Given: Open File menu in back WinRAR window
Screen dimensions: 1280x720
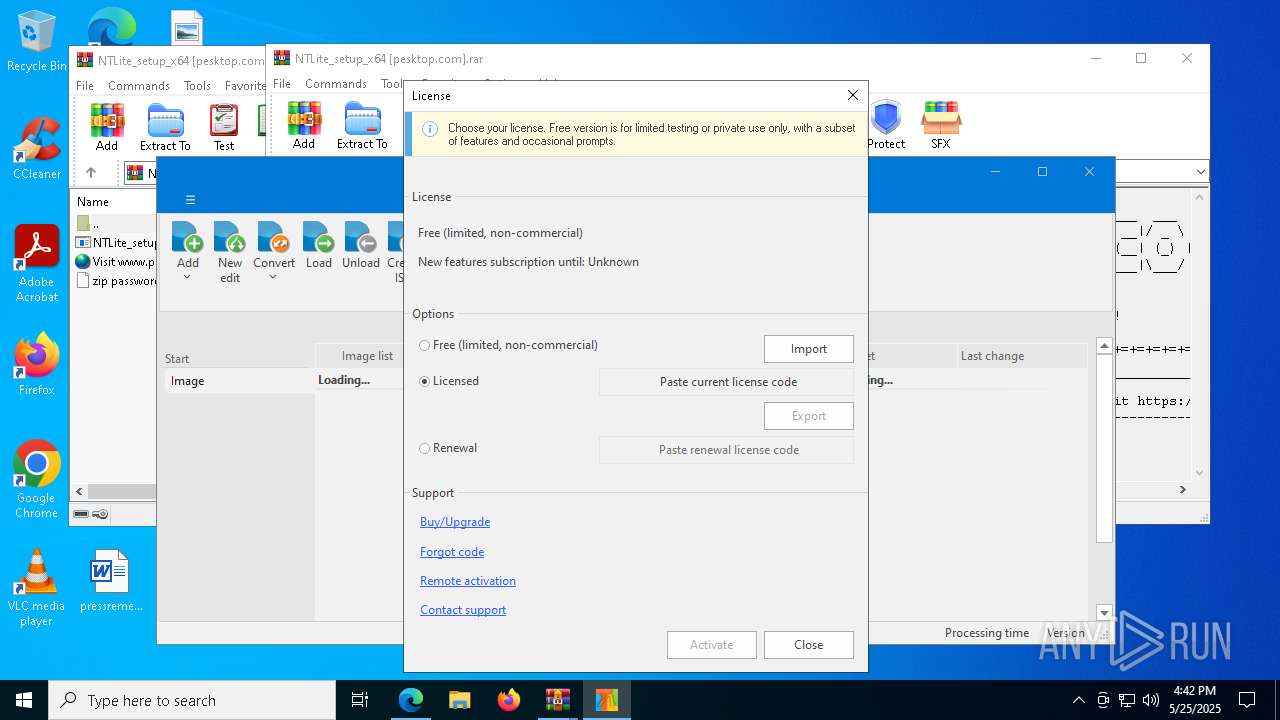Looking at the screenshot, I should click(x=85, y=86).
